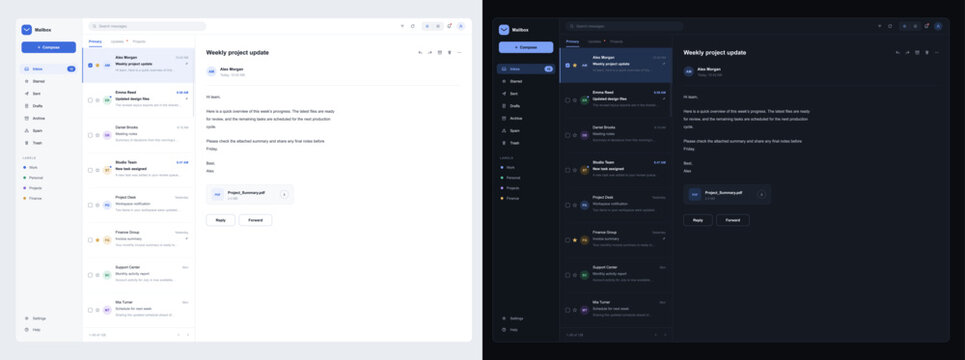Open Starred folder in dark theme sidebar
Screen dimensions: 965x360
pos(526,81)
